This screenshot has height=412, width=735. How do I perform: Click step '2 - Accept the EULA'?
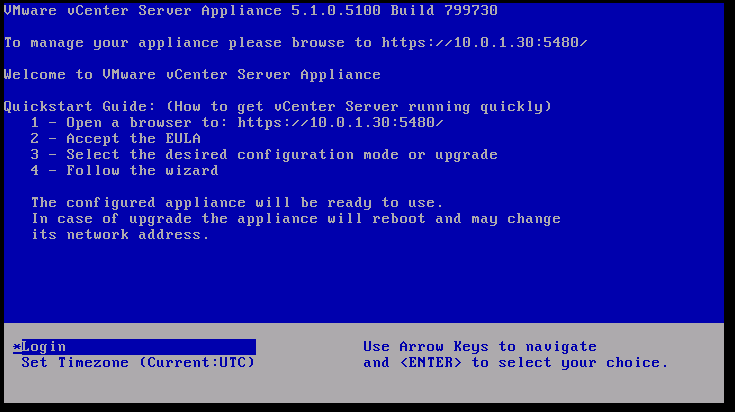coord(116,138)
